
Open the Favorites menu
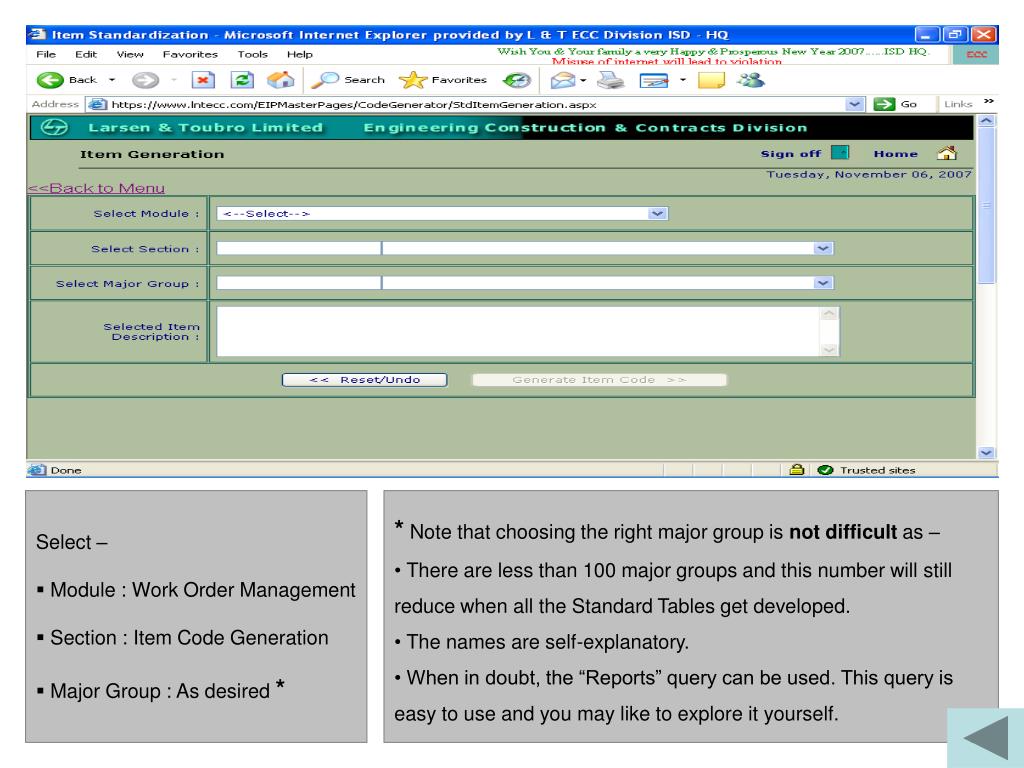[190, 54]
